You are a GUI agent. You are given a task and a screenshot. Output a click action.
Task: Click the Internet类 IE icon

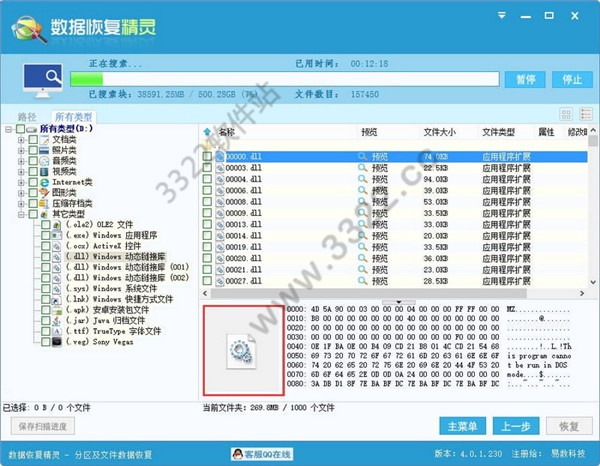[x=44, y=182]
